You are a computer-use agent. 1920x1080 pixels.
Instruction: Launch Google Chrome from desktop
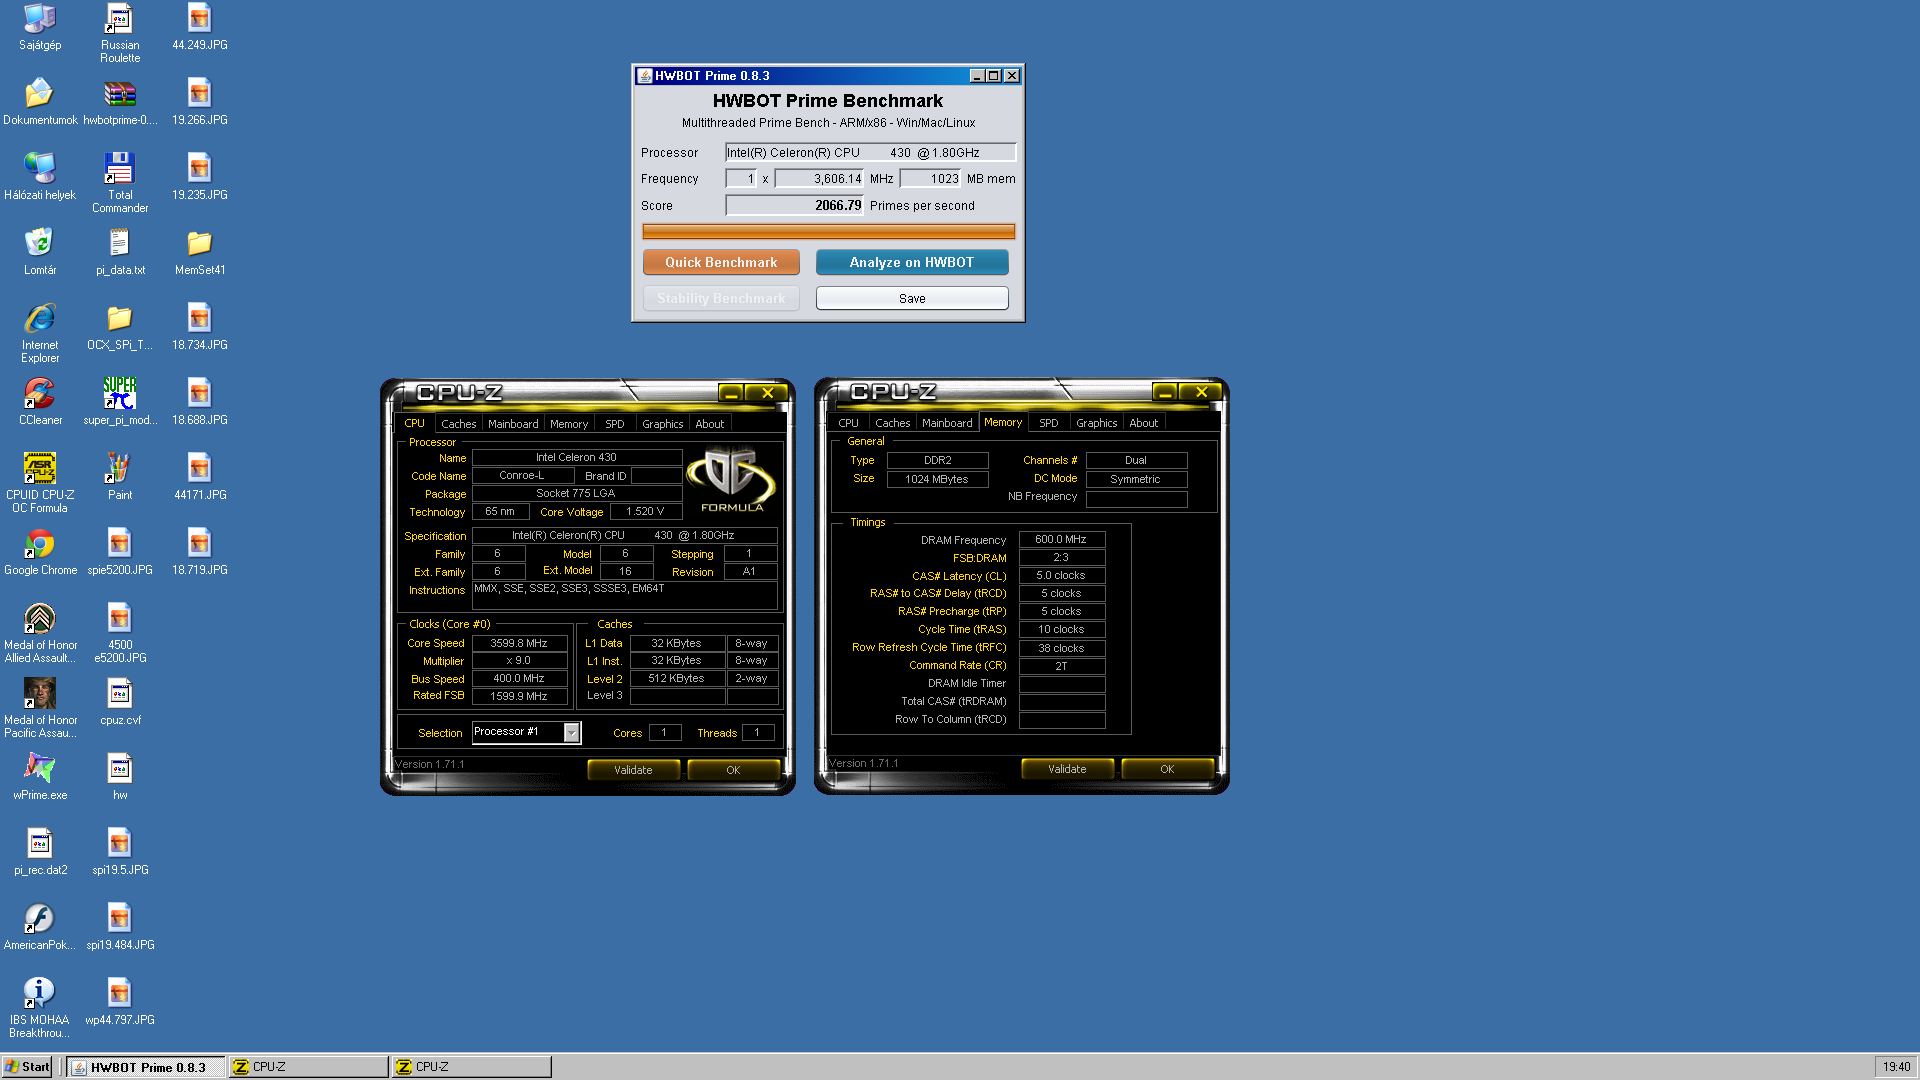point(40,552)
